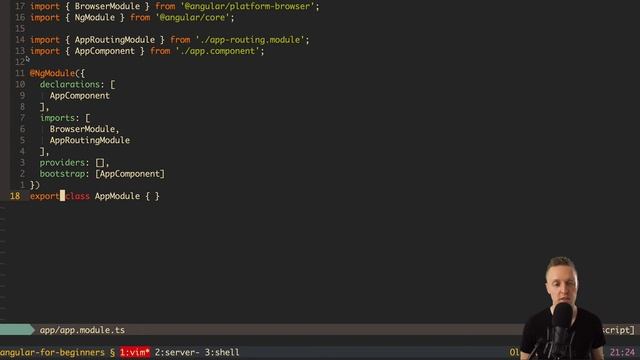Click '[AppComponent]' in the bootstrap line
Screen dimensions: 640x360
pyautogui.click(x=130, y=174)
